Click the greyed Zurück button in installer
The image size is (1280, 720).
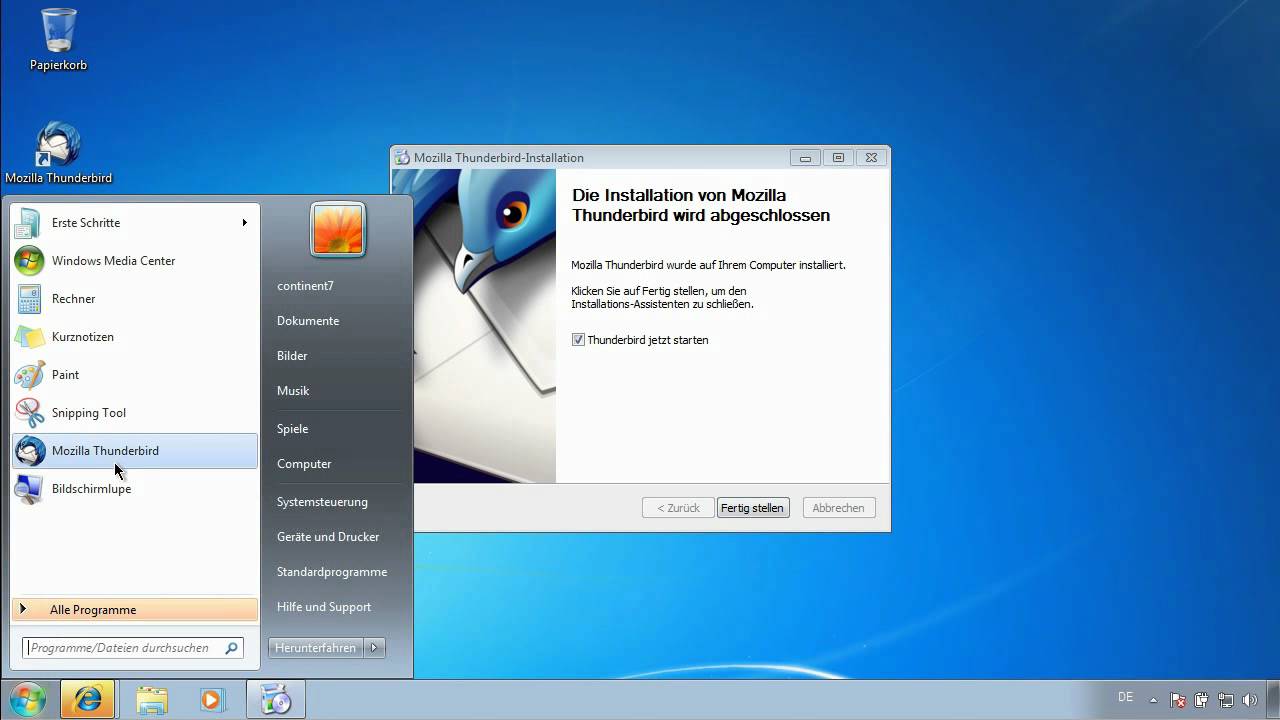point(678,508)
